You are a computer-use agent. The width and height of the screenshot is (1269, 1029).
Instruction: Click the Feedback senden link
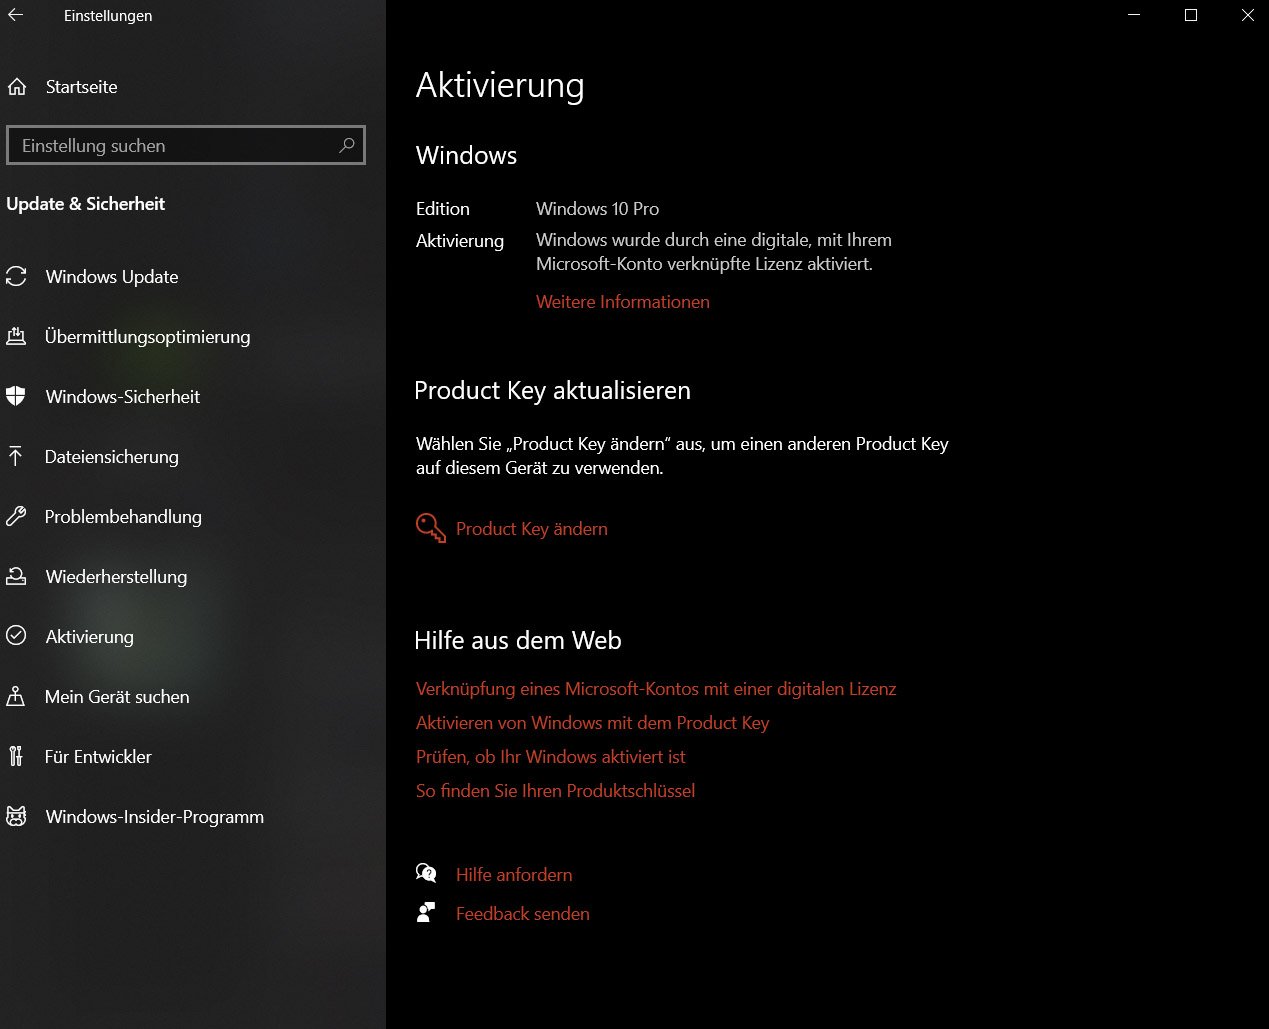523,914
